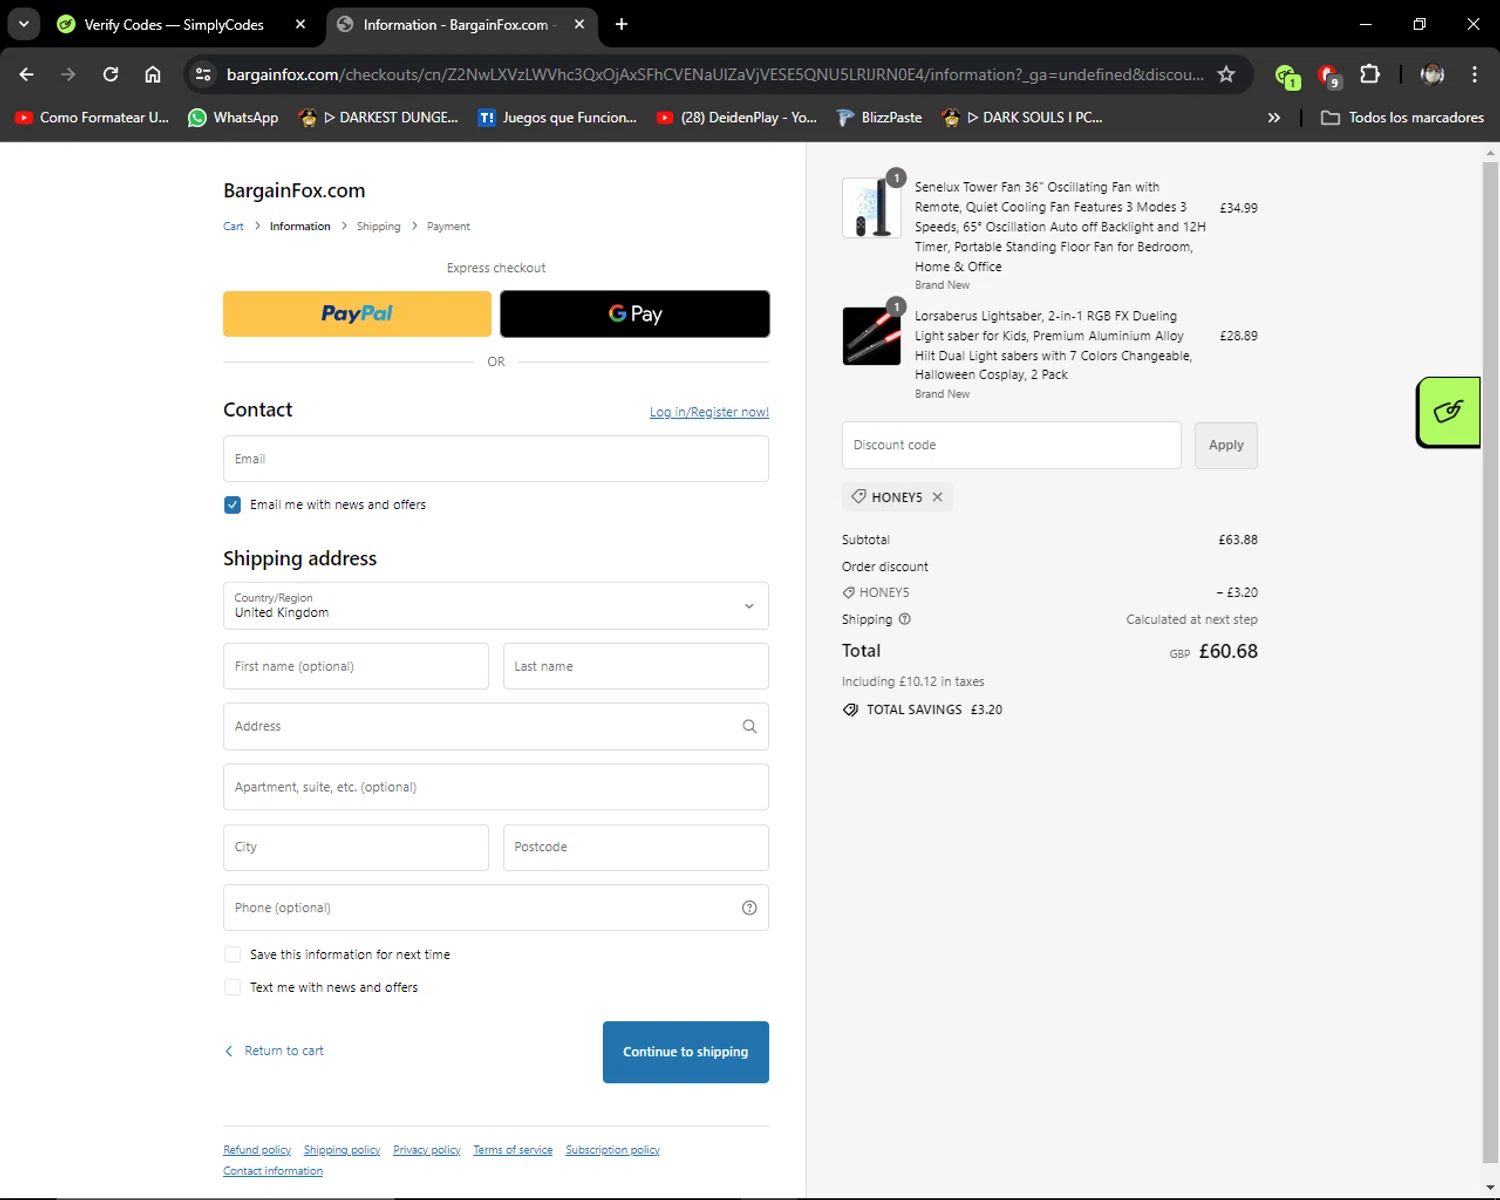
Task: Open the red extension icon with badge 9
Action: click(x=1328, y=75)
